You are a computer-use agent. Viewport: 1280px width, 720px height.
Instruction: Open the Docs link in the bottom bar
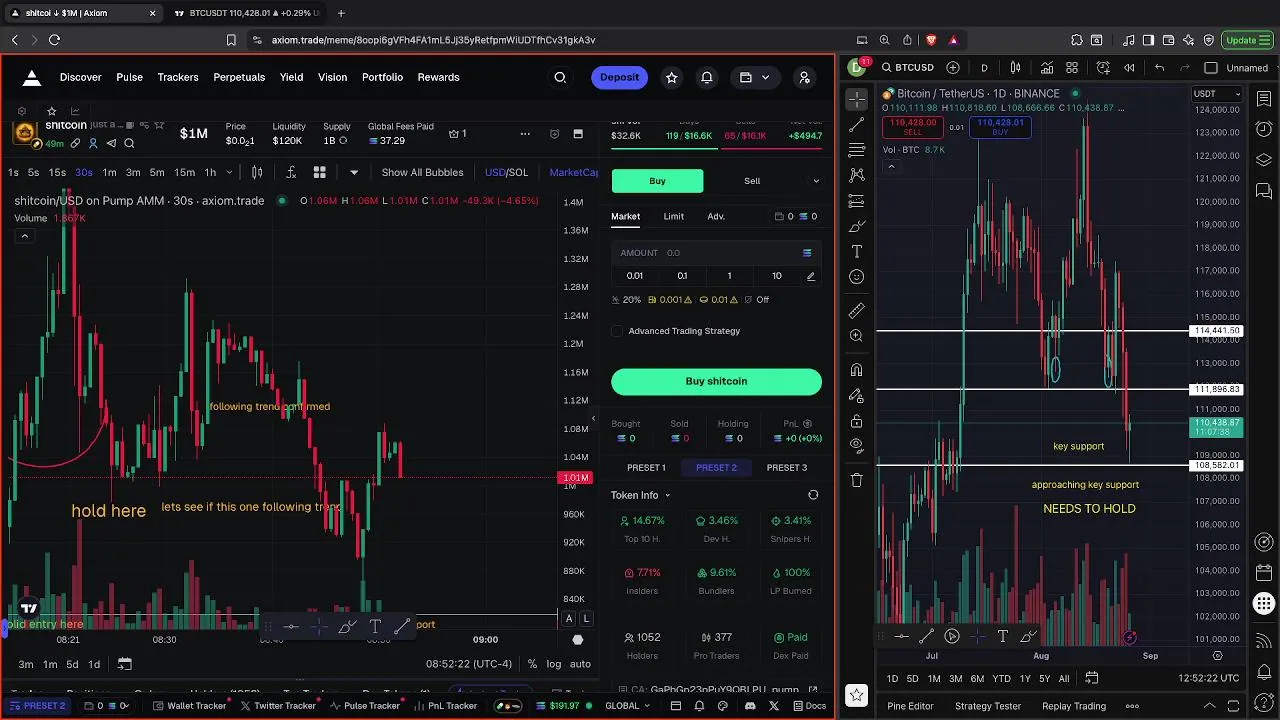click(809, 706)
